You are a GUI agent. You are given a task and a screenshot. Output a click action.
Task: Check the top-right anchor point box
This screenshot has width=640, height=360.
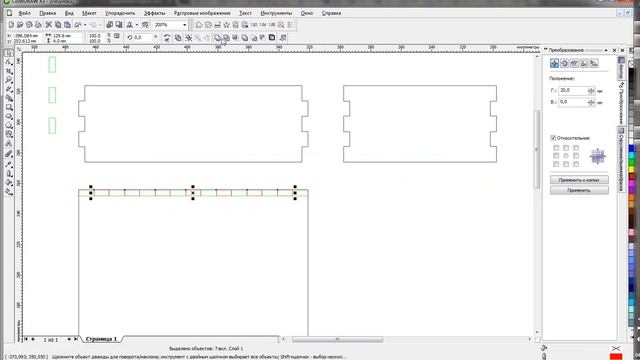click(576, 148)
